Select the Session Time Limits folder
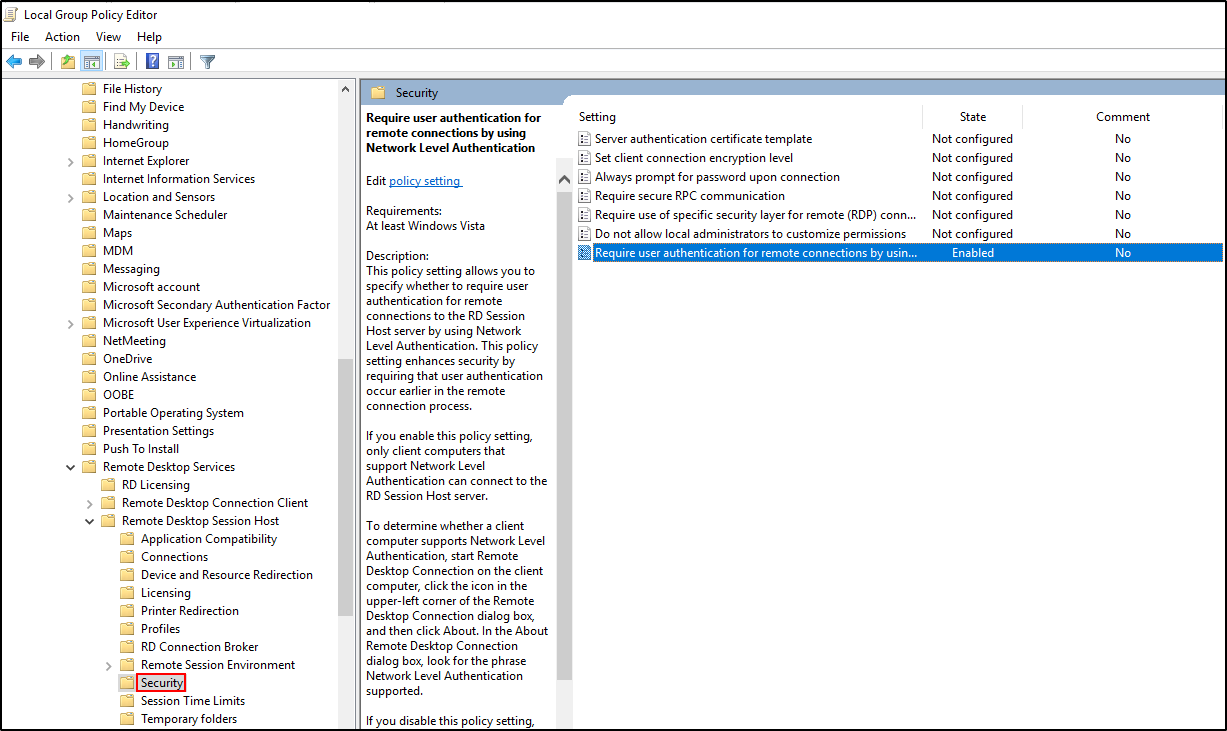This screenshot has height=731, width=1227. (193, 701)
